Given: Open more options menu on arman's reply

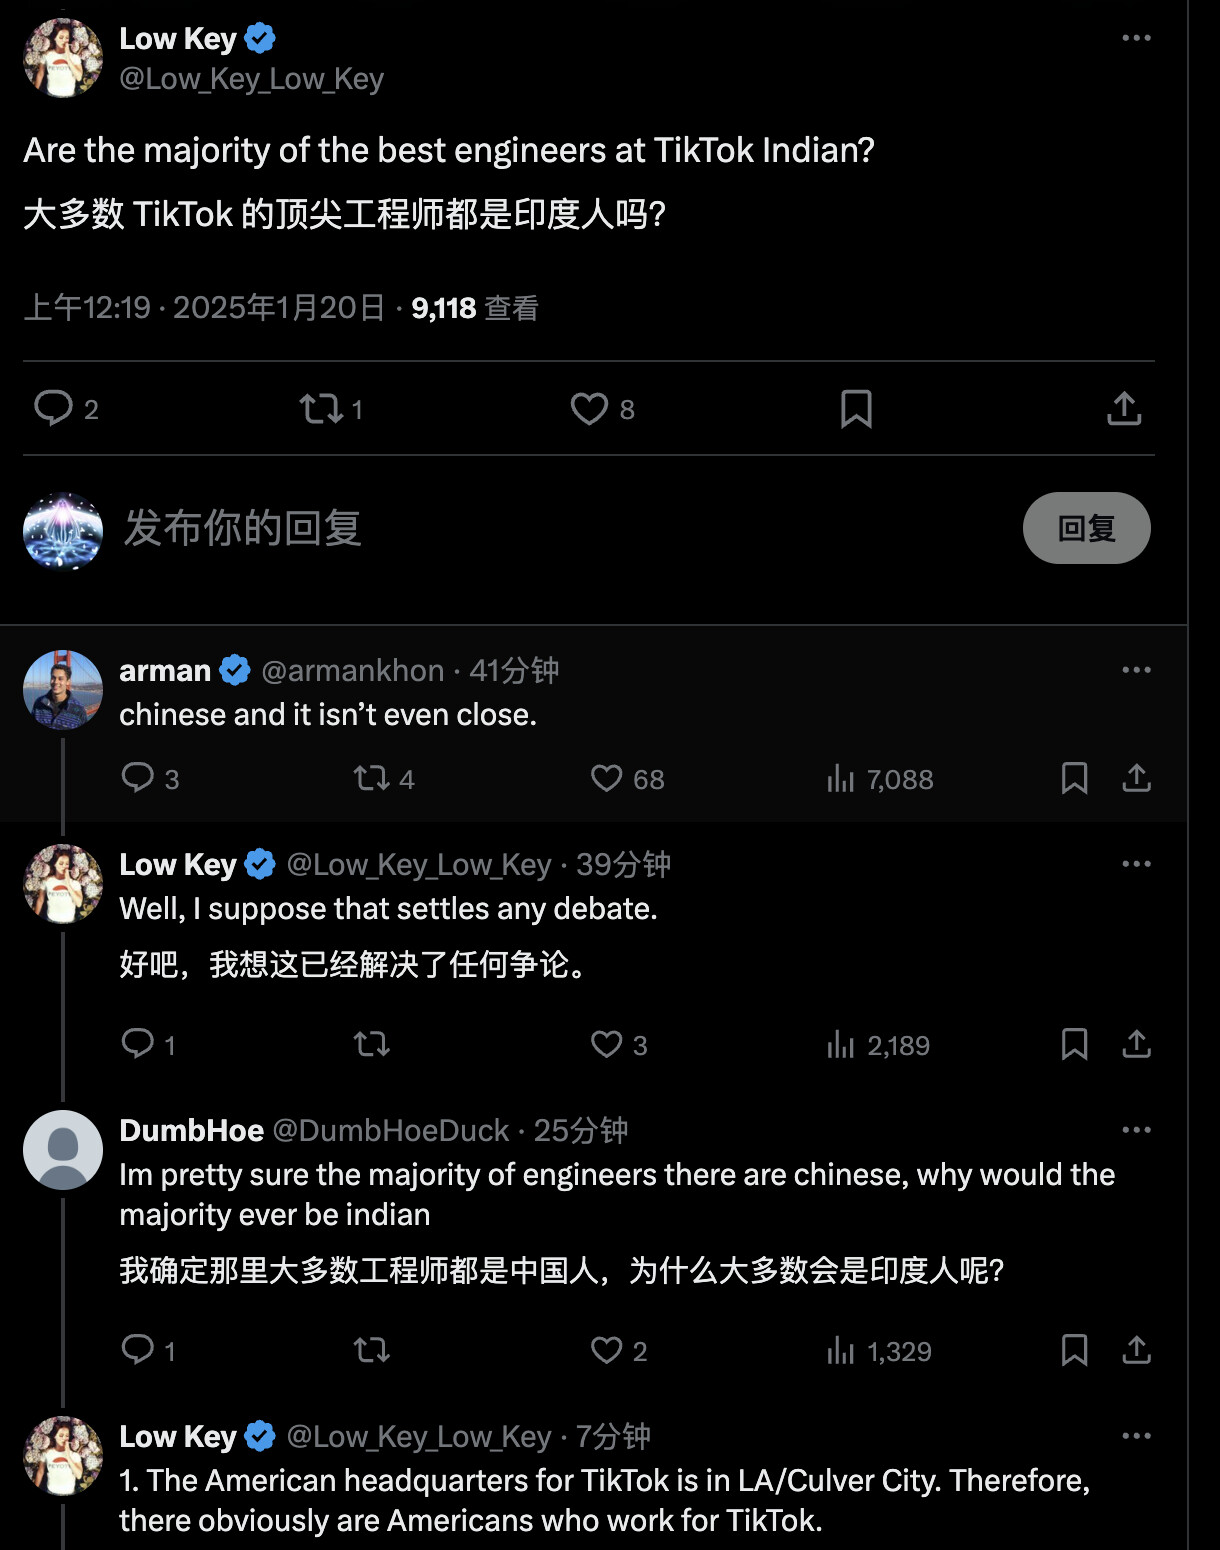Looking at the screenshot, I should [x=1136, y=670].
